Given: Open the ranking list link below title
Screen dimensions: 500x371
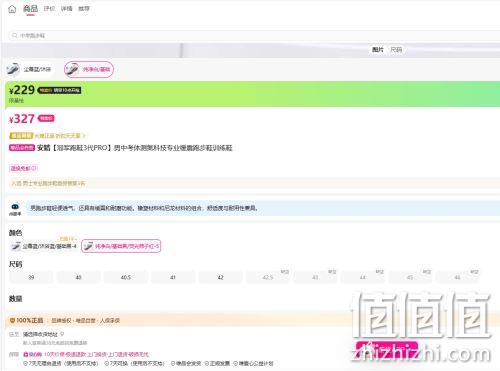Looking at the screenshot, I should coord(48,183).
